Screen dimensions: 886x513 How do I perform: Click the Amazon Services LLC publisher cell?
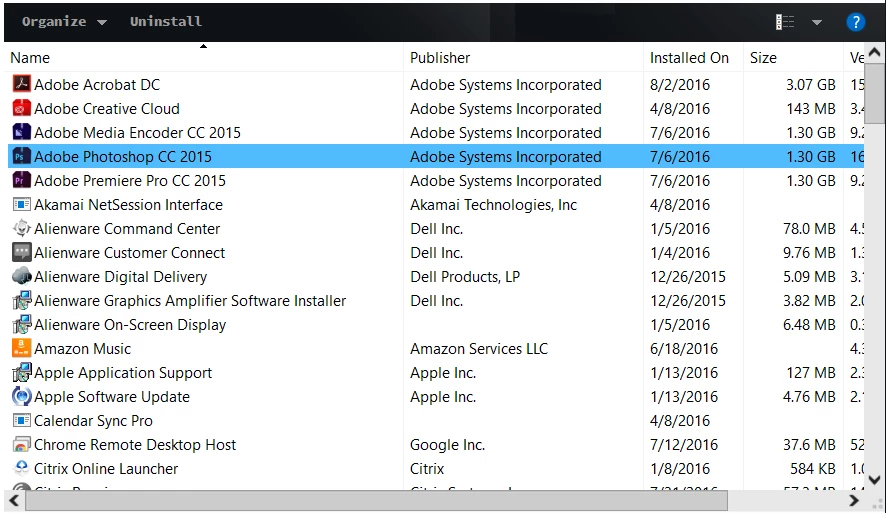pyautogui.click(x=479, y=349)
